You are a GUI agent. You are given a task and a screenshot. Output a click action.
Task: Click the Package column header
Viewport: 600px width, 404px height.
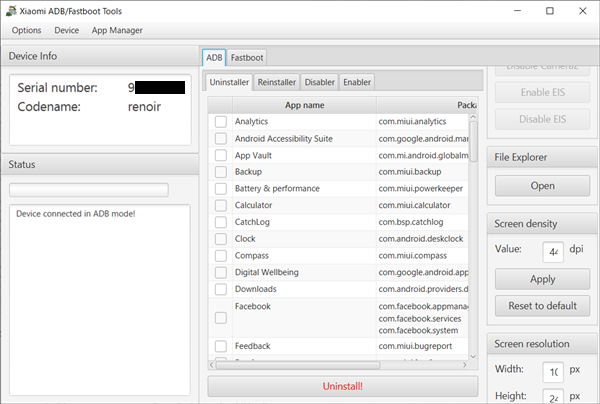click(x=427, y=105)
